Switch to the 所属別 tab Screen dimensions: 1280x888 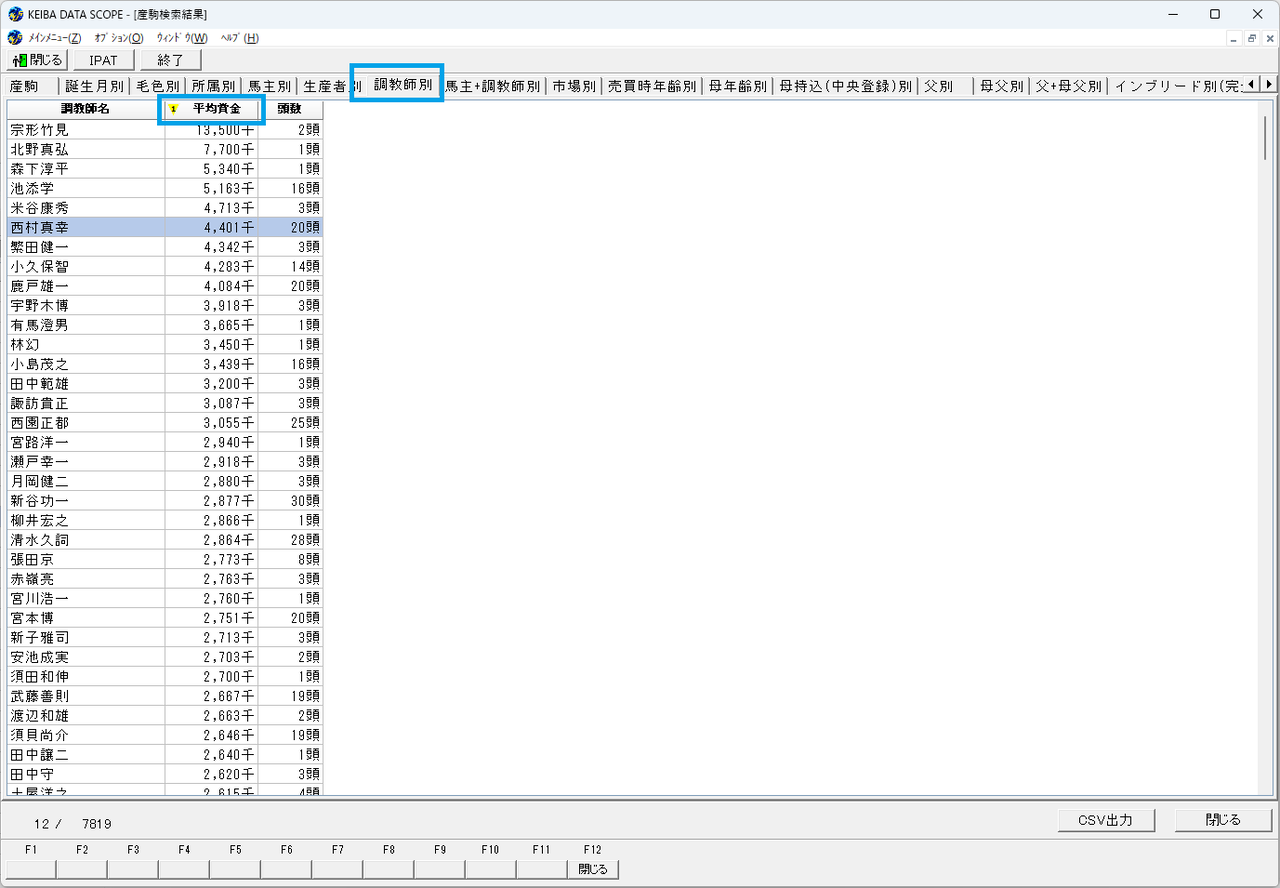click(x=214, y=86)
